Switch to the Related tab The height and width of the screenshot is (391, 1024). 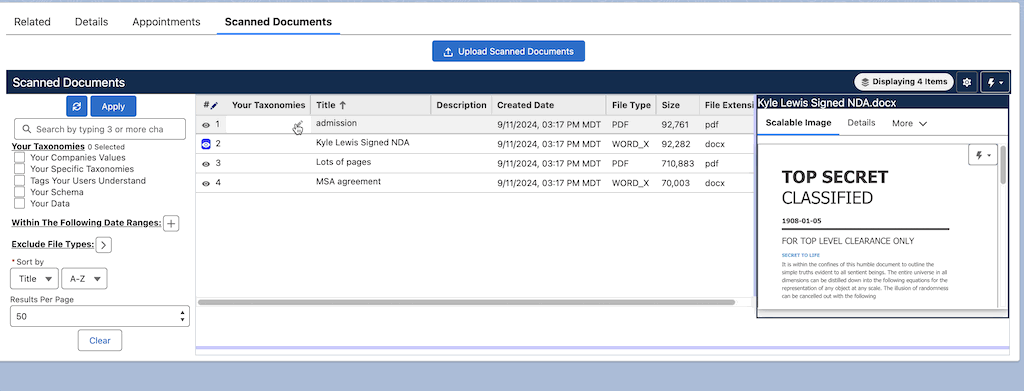[33, 22]
